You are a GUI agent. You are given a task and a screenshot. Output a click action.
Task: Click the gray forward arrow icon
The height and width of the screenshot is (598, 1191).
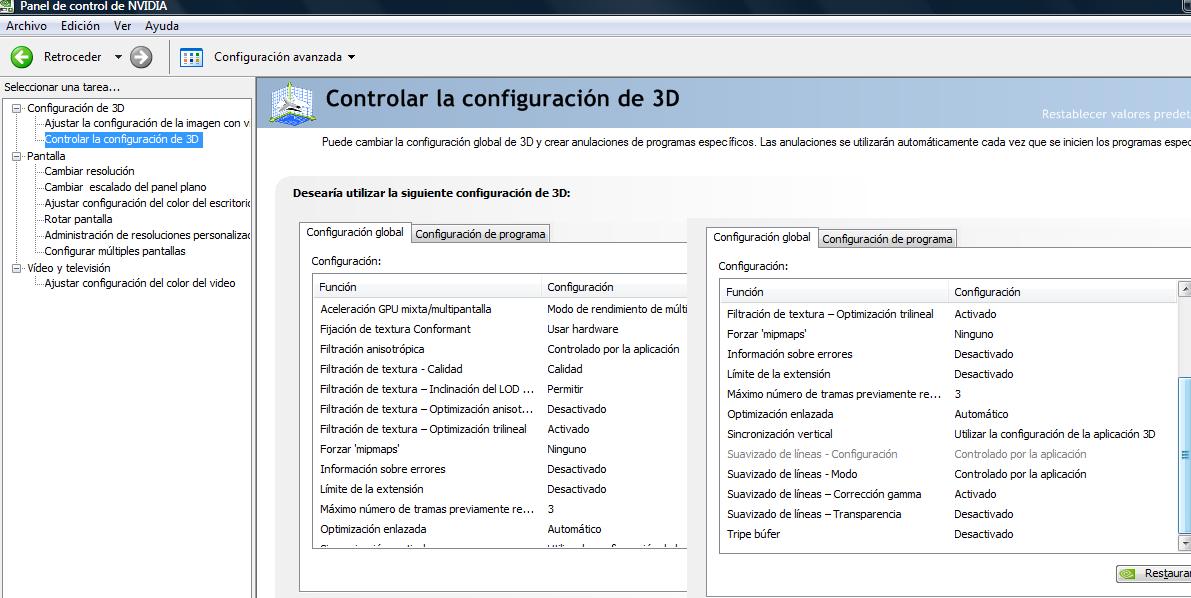(142, 57)
